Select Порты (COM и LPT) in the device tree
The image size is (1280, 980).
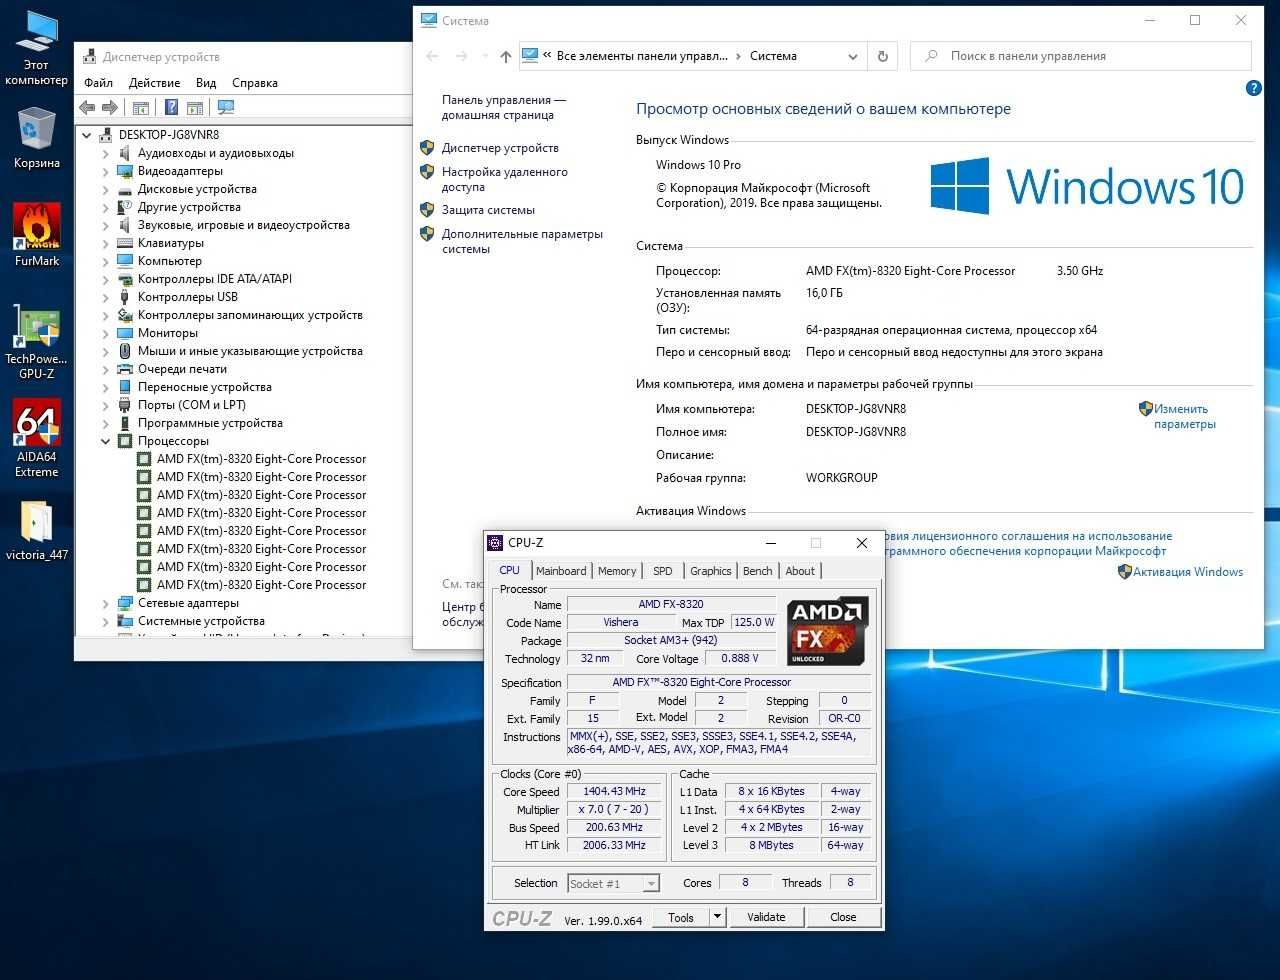pos(192,405)
